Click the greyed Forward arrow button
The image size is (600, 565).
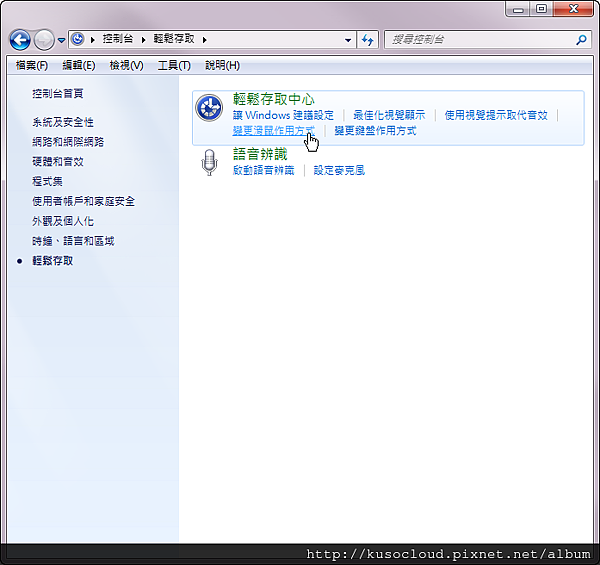tap(44, 40)
